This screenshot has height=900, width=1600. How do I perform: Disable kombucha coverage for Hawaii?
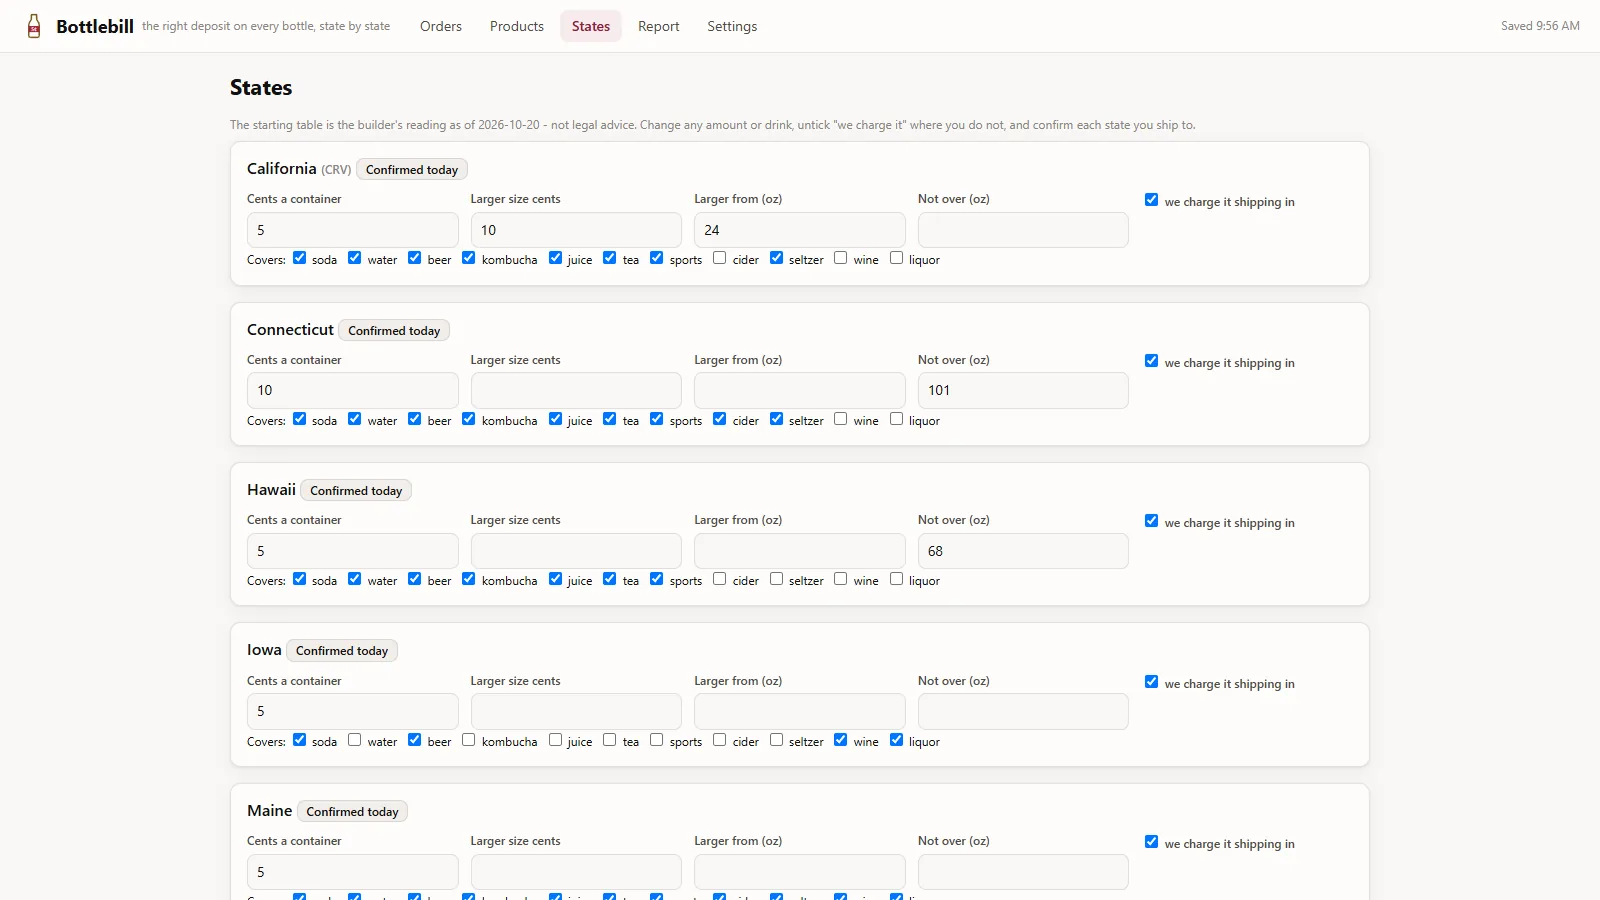469,579
